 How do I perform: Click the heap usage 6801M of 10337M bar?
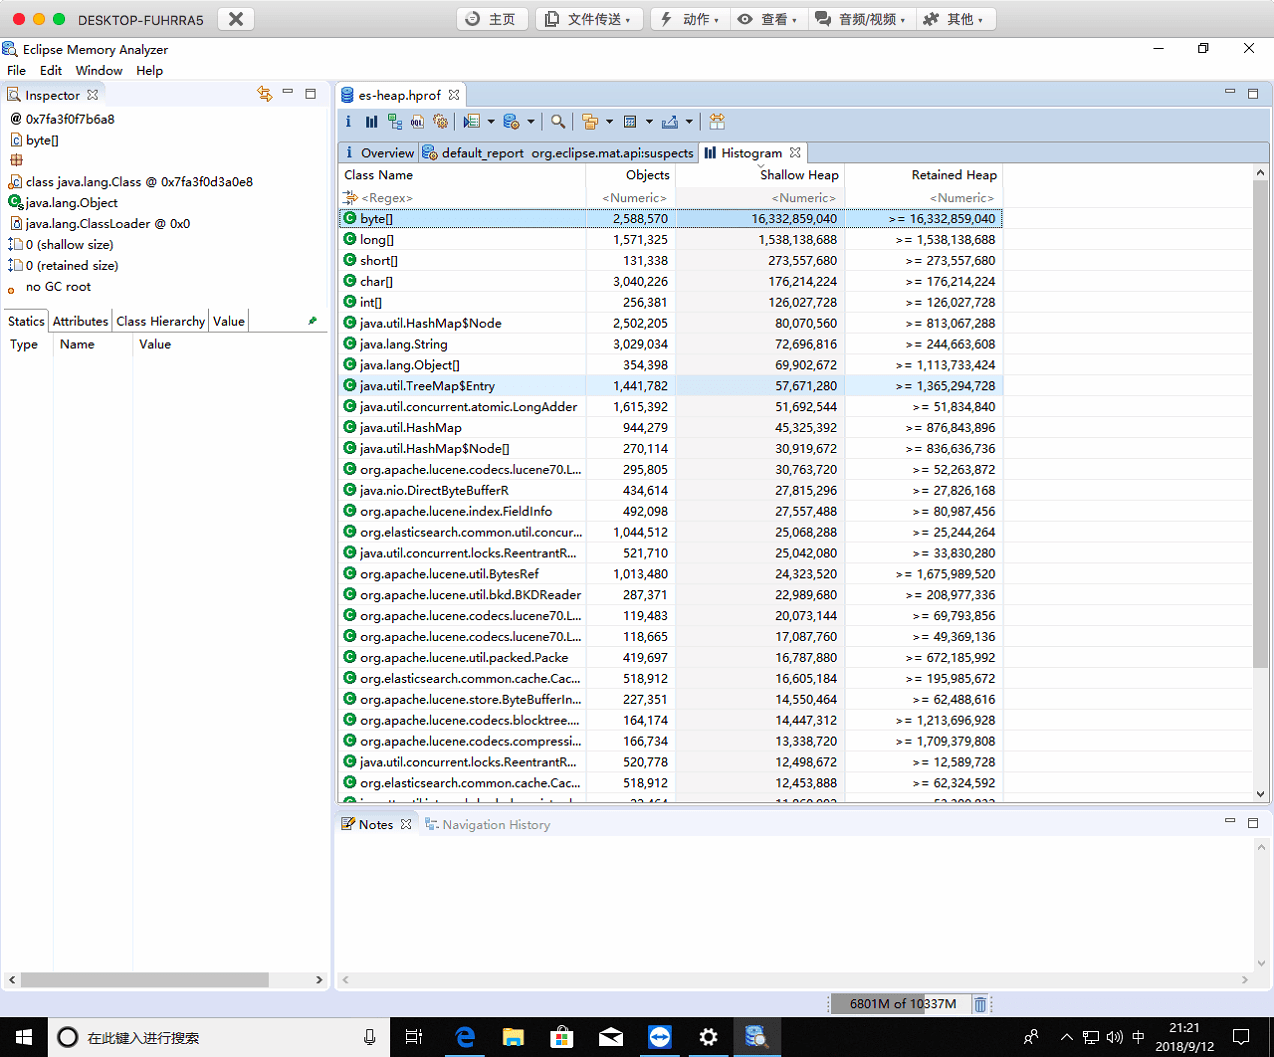(901, 1004)
